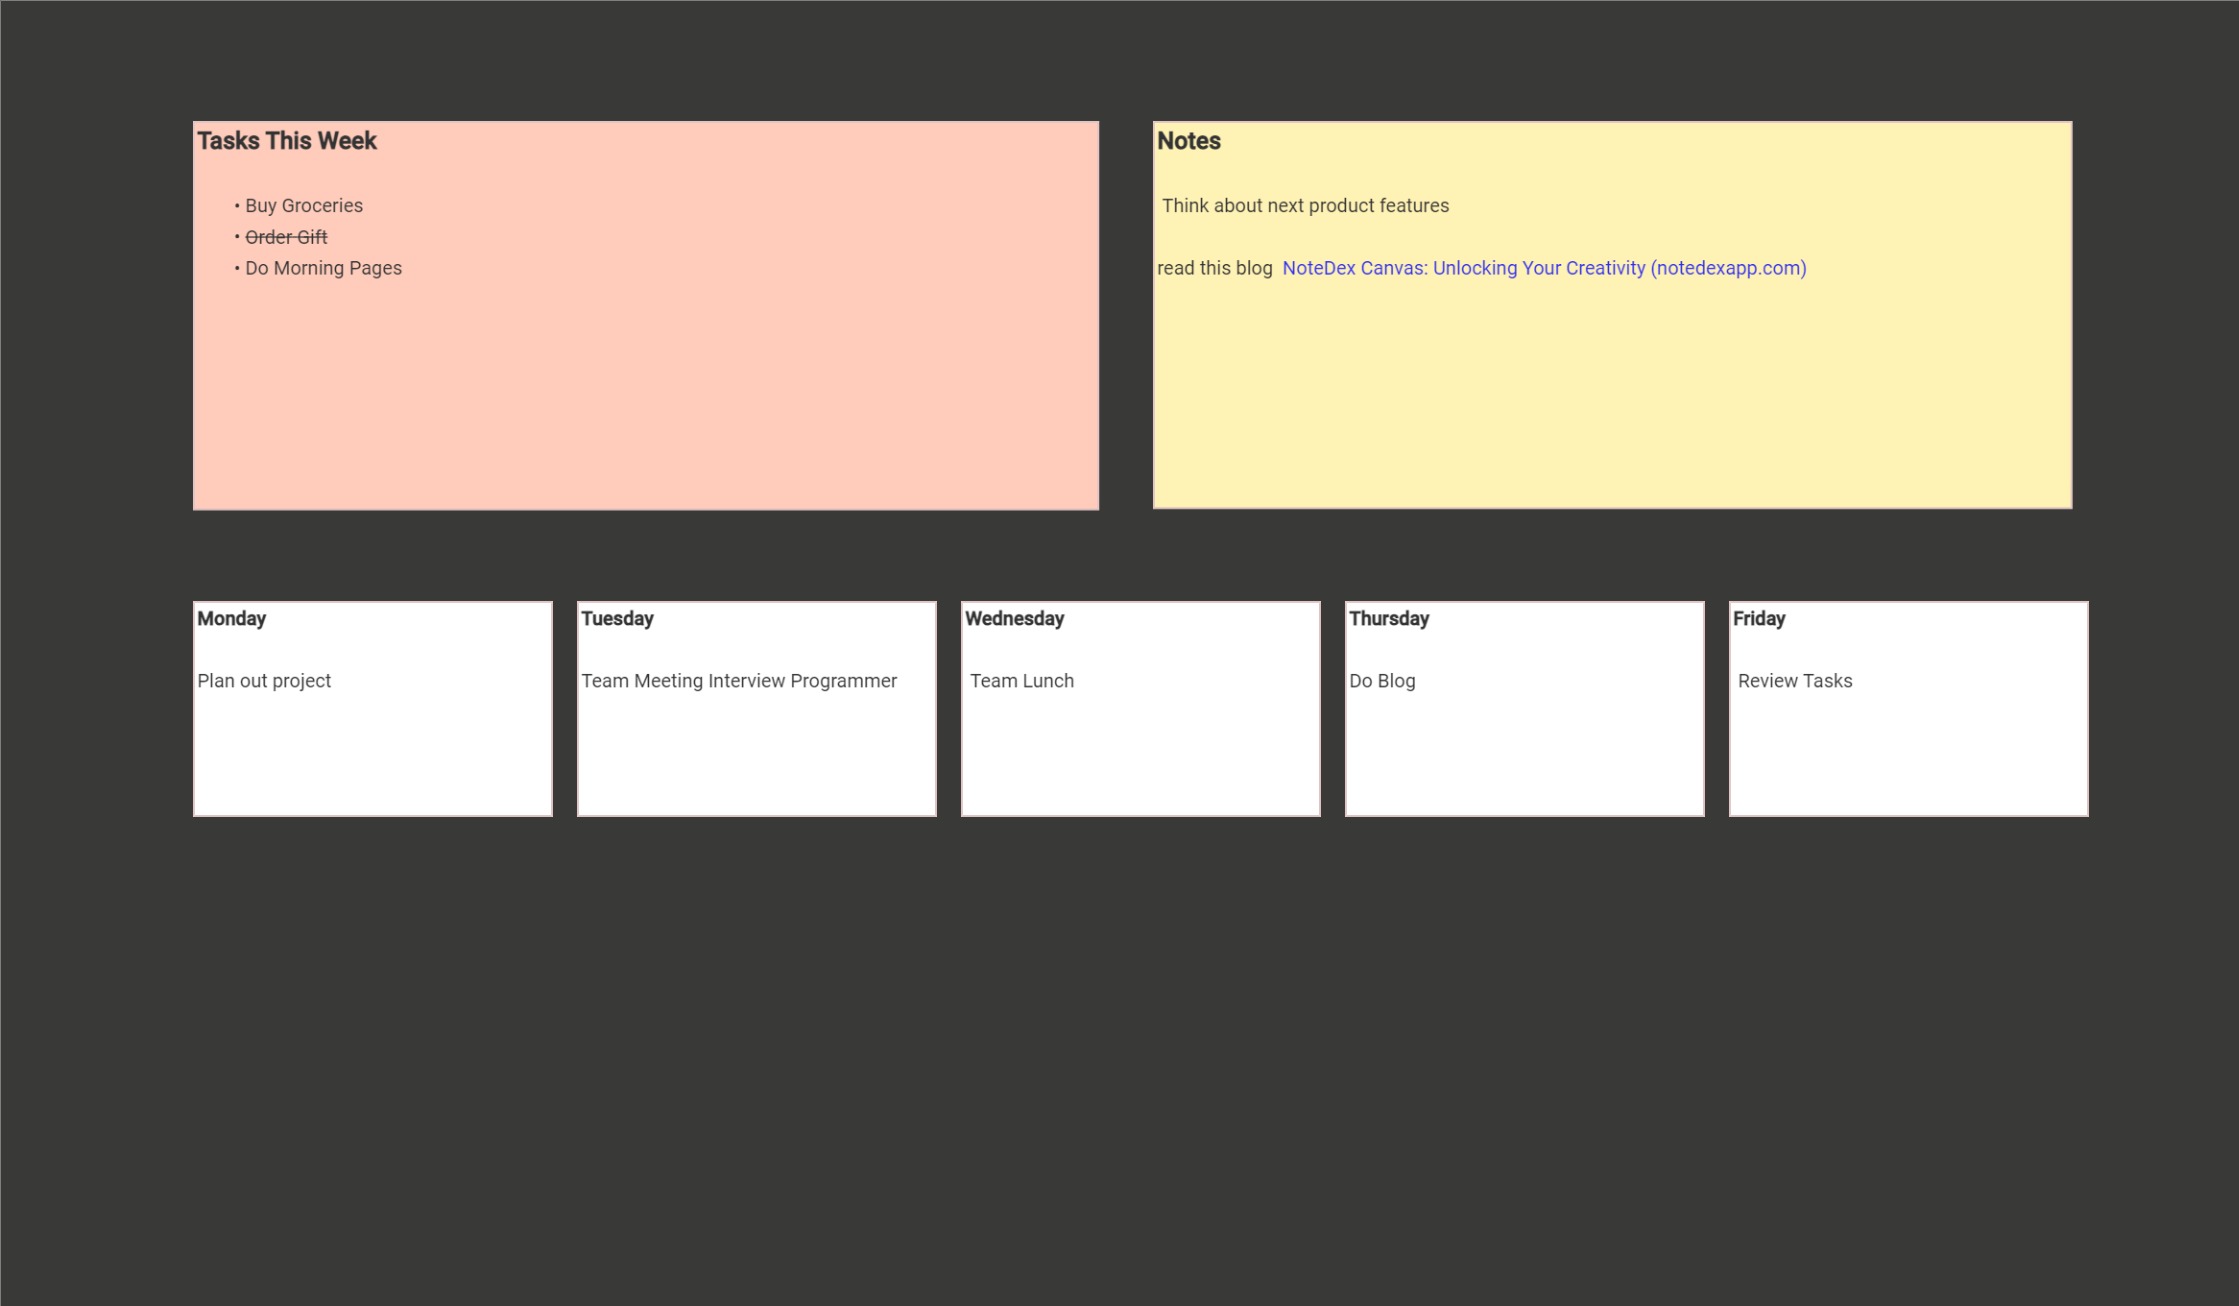The image size is (2239, 1306).
Task: Click the crossed-out "Order Gift" task
Action: tap(286, 237)
